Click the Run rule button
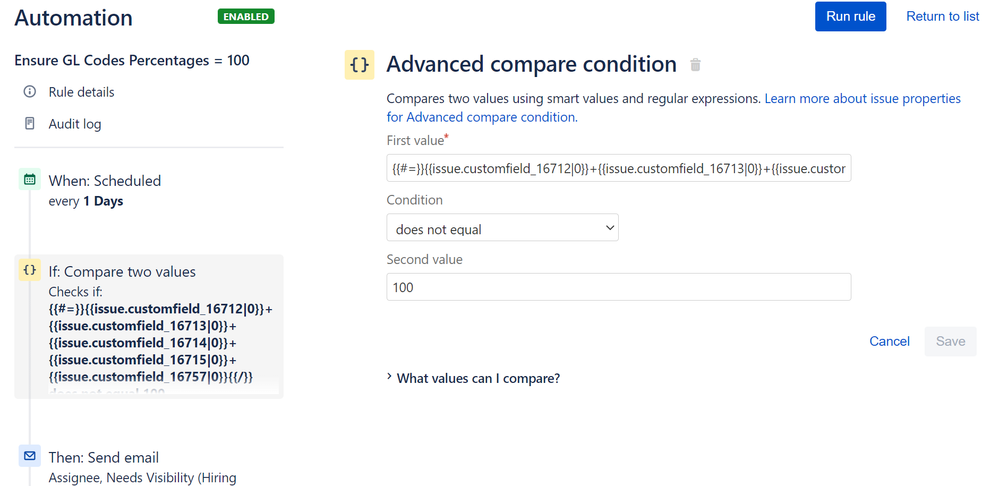 850,16
